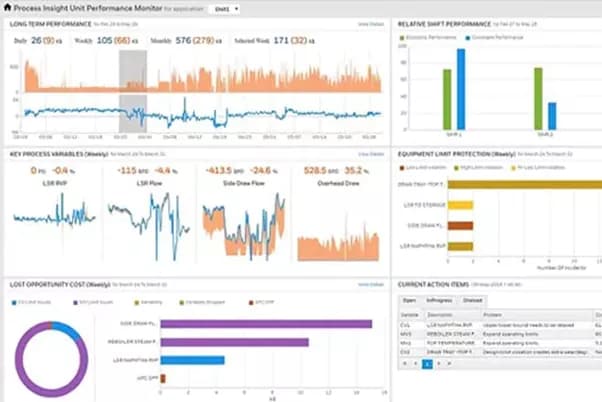Open View Details for Long Term Performance
This screenshot has width=602, height=402.
point(371,21)
